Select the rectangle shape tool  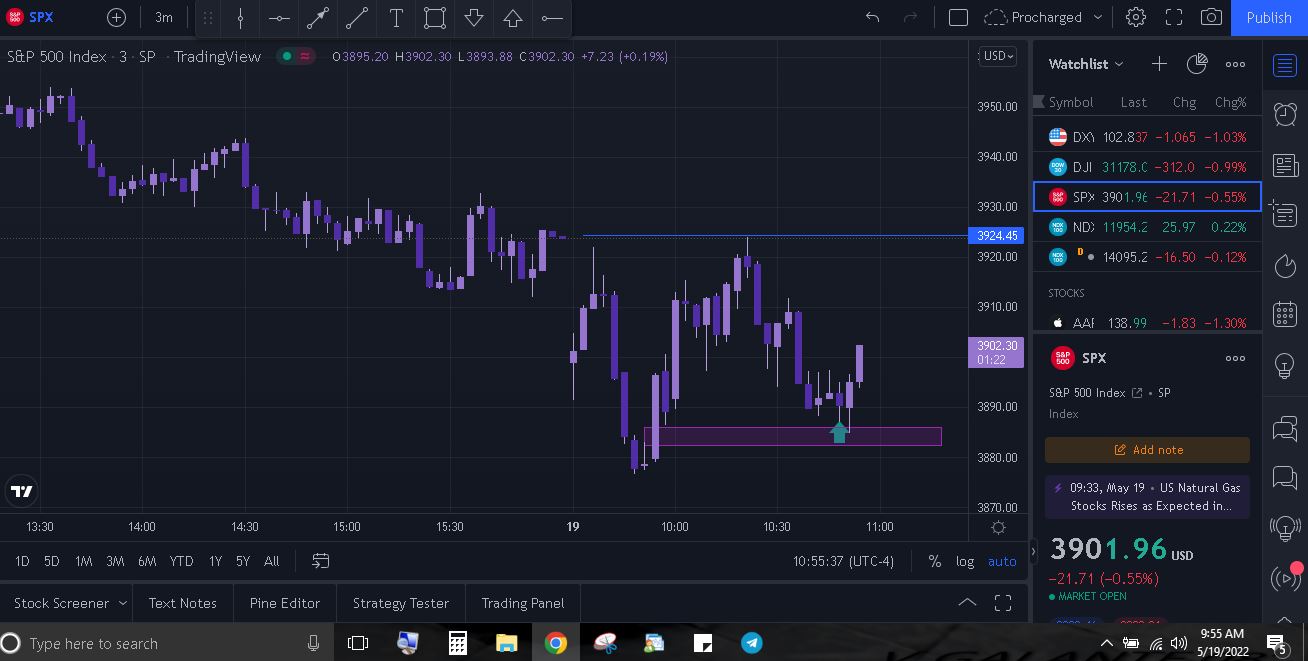(435, 17)
